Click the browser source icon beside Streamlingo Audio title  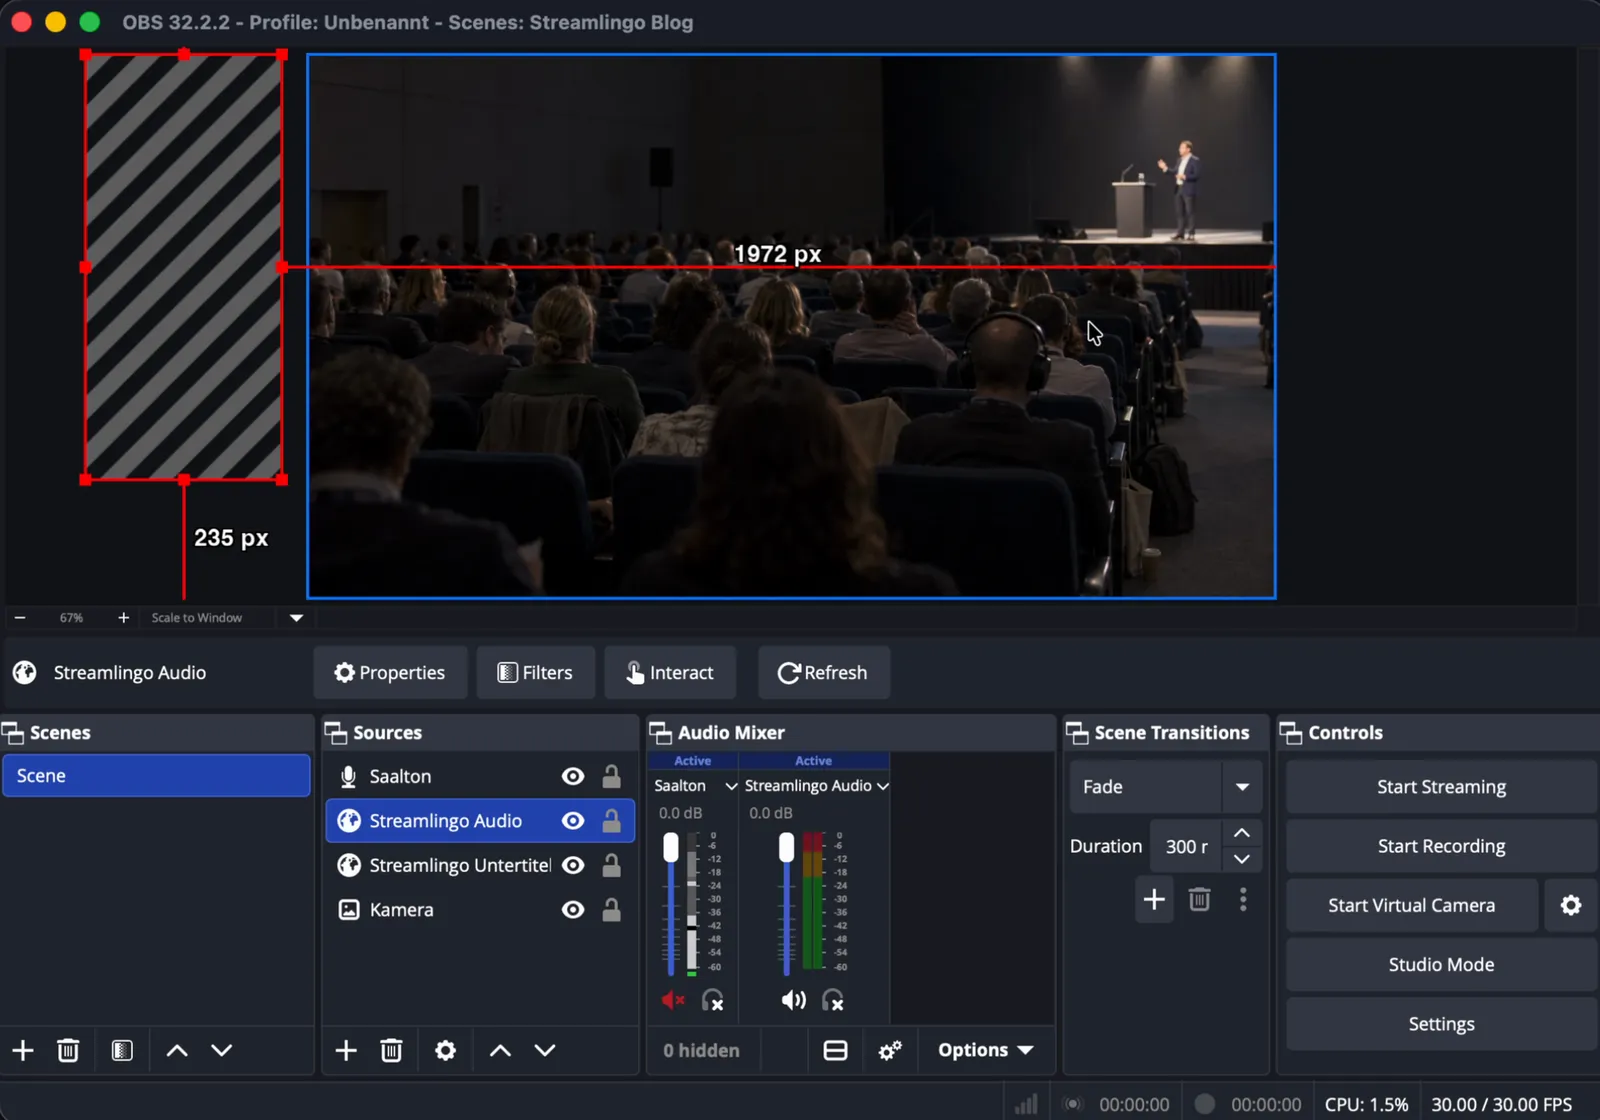pyautogui.click(x=25, y=673)
